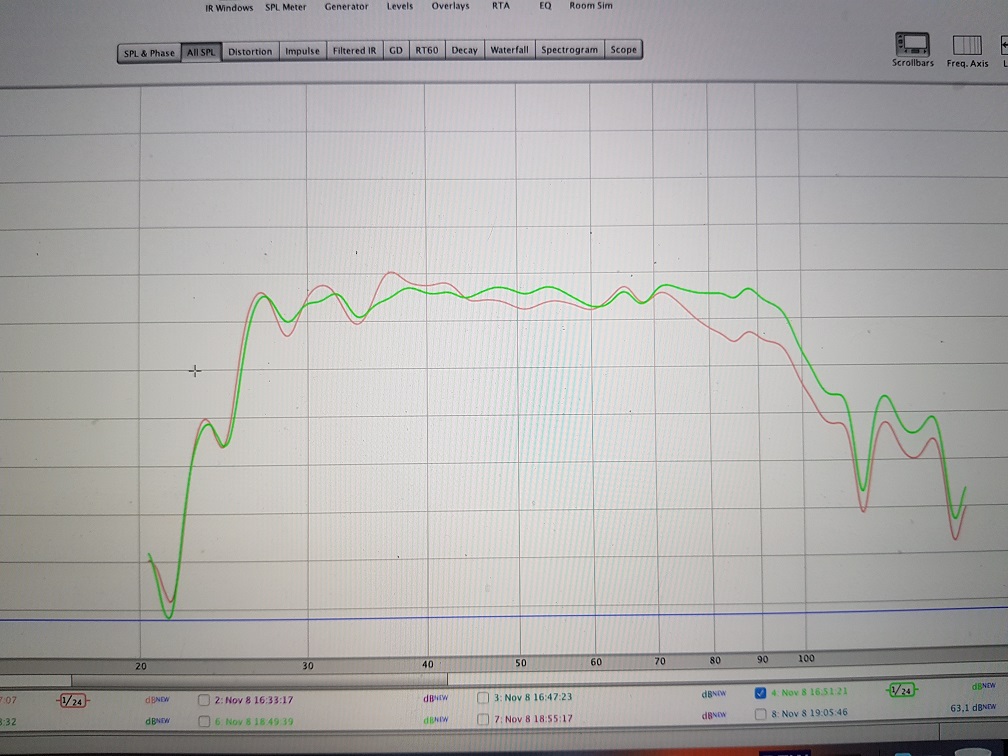Screen dimensions: 1008x756
Task: Tick the trace 8: Nov 8 19:05:46 checkbox
Action: pyautogui.click(x=761, y=714)
